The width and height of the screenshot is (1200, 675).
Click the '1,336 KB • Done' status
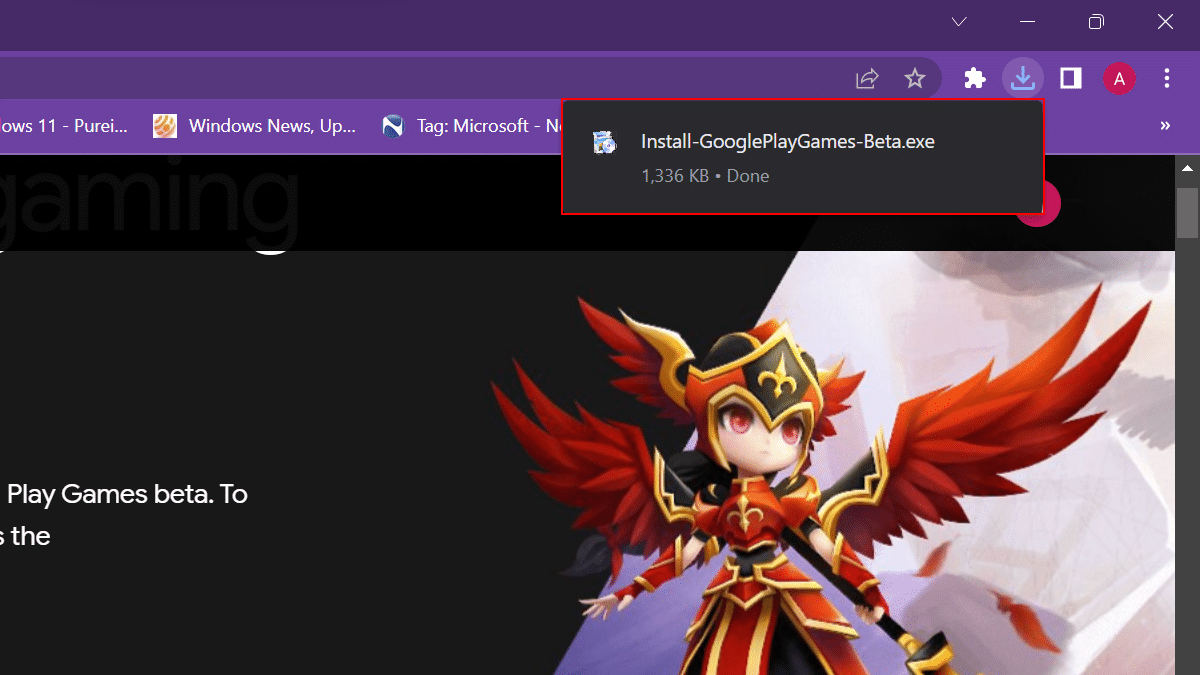(705, 176)
